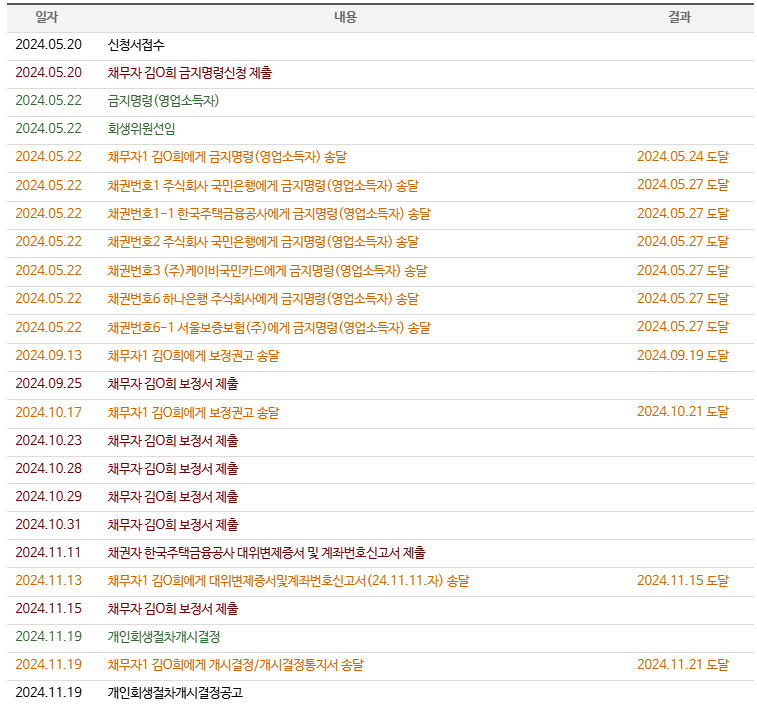The image size is (757, 707).
Task: Select 채권번호6-1 서울보증보험(주)에게 금지명령 송달
Action: 269,328
